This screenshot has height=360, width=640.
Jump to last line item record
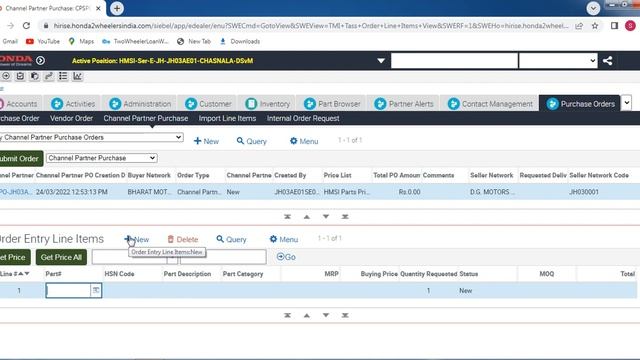(x=345, y=315)
